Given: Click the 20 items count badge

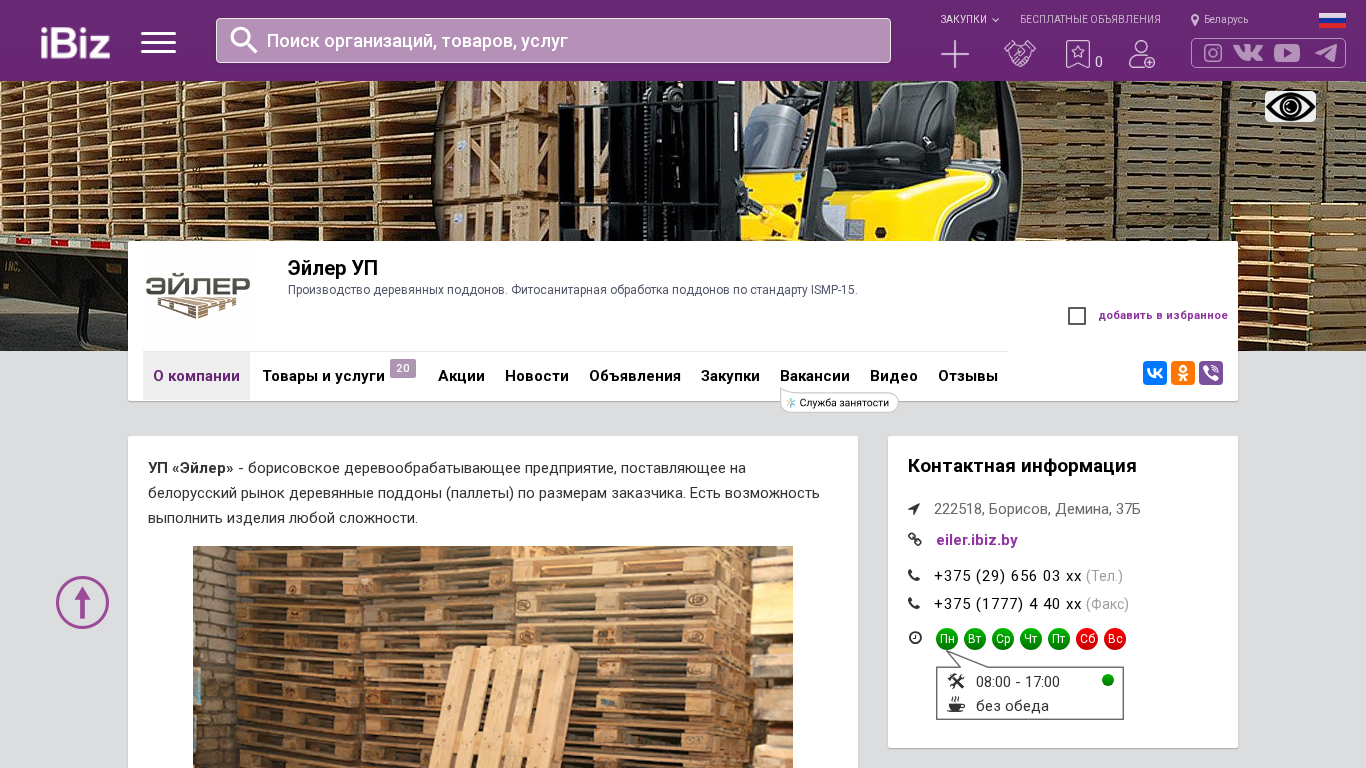Looking at the screenshot, I should [403, 369].
